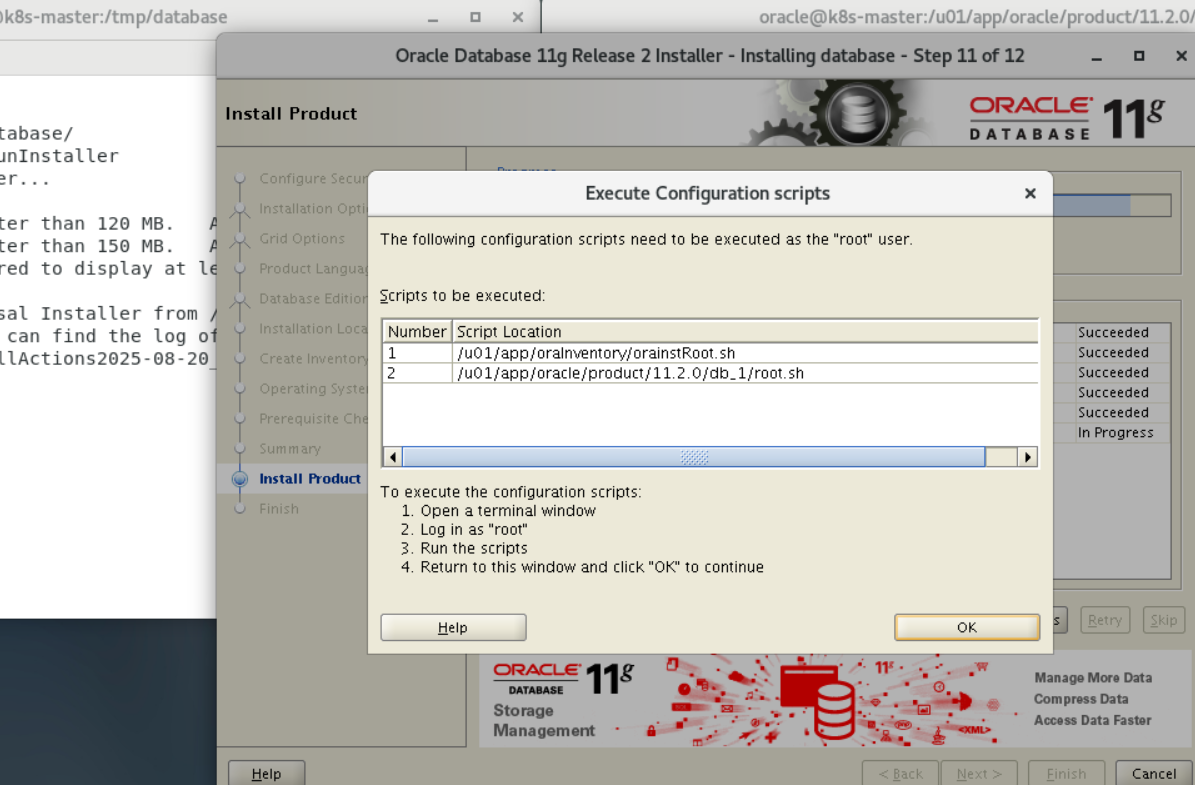Viewport: 1195px width, 785px height.
Task: Click the Retry button in installer
Action: 1104,620
